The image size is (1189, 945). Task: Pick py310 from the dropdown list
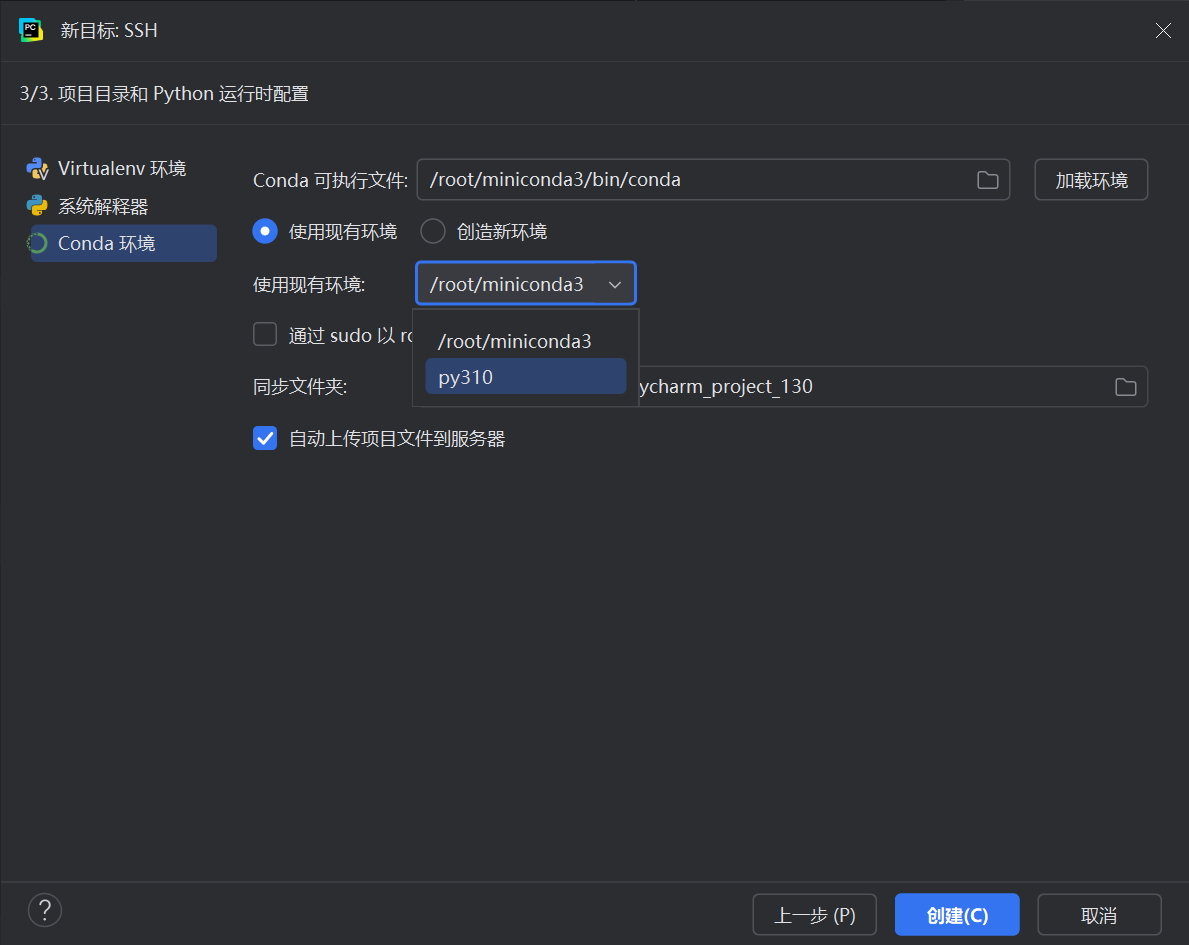[x=525, y=377]
